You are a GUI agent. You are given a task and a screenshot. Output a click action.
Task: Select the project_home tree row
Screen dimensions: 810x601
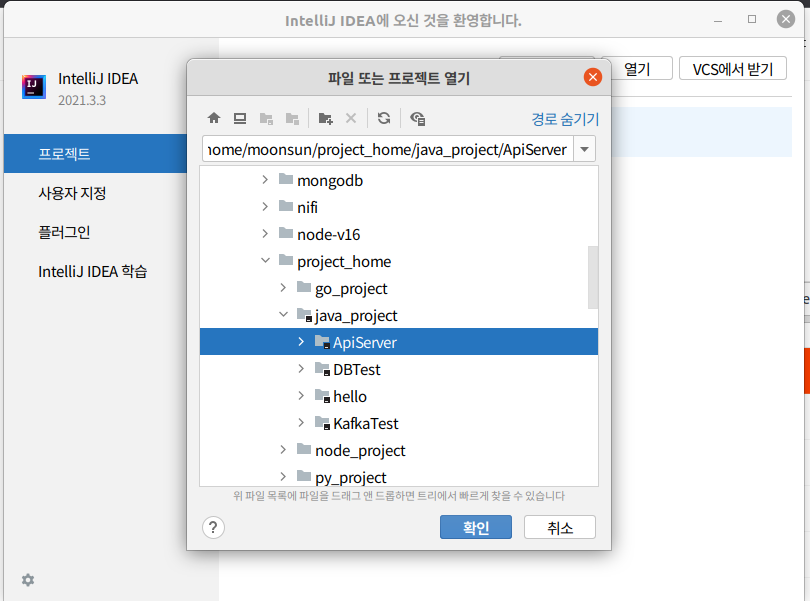pos(399,261)
